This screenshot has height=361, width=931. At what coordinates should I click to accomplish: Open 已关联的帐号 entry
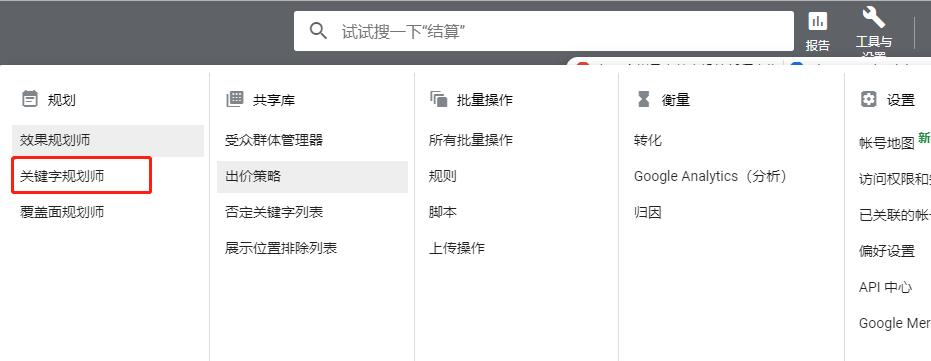click(895, 215)
